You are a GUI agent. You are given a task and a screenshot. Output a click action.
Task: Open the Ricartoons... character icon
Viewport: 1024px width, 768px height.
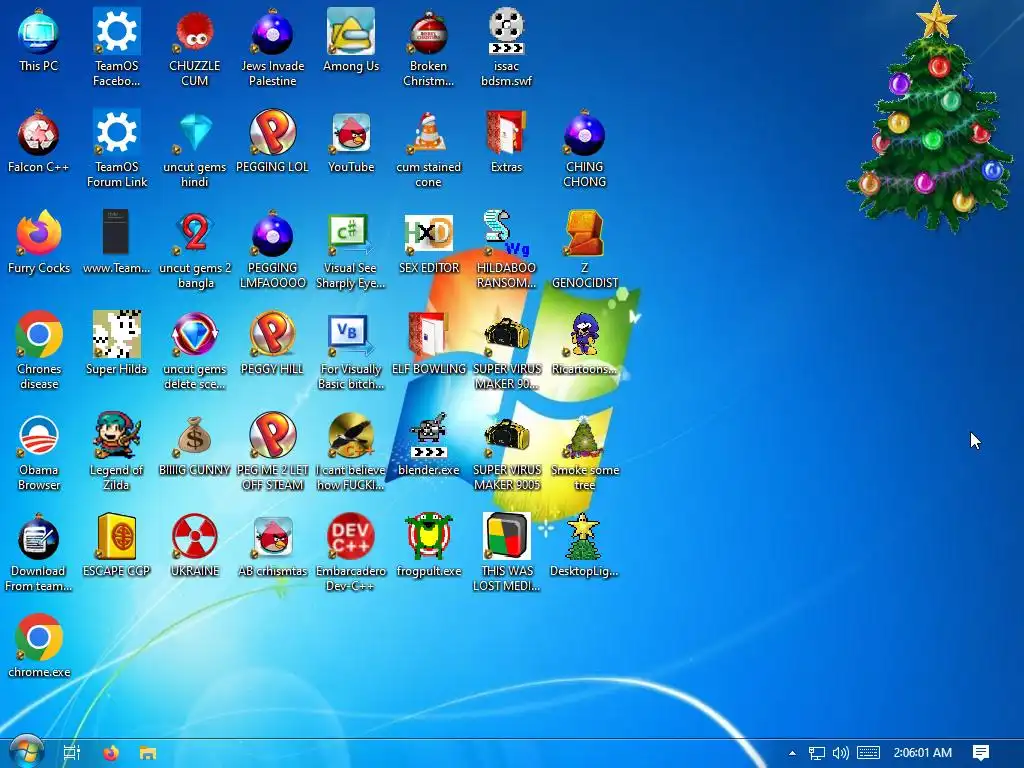coord(584,344)
